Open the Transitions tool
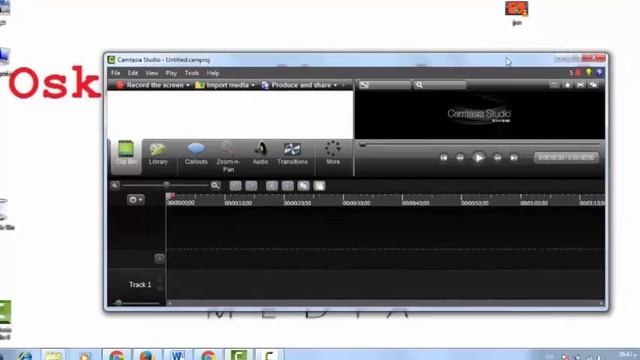Viewport: 640px width, 360px height. [292, 153]
